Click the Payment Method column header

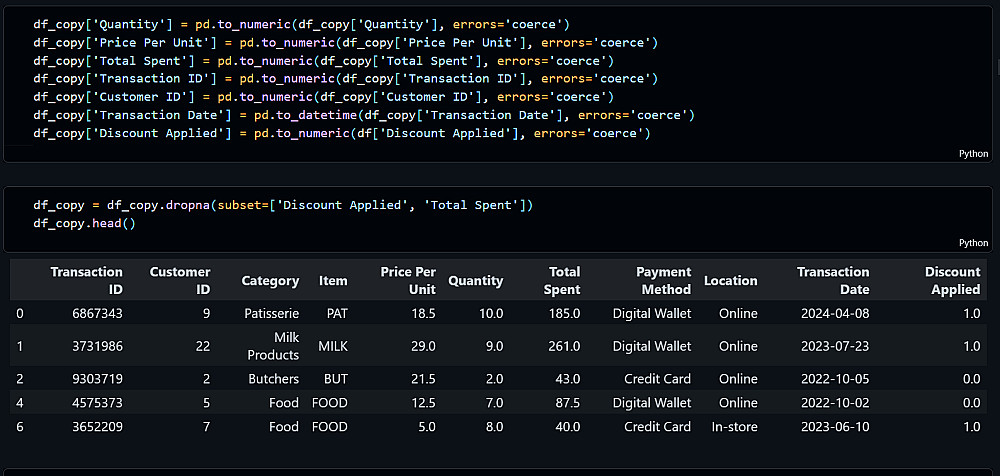[661, 280]
